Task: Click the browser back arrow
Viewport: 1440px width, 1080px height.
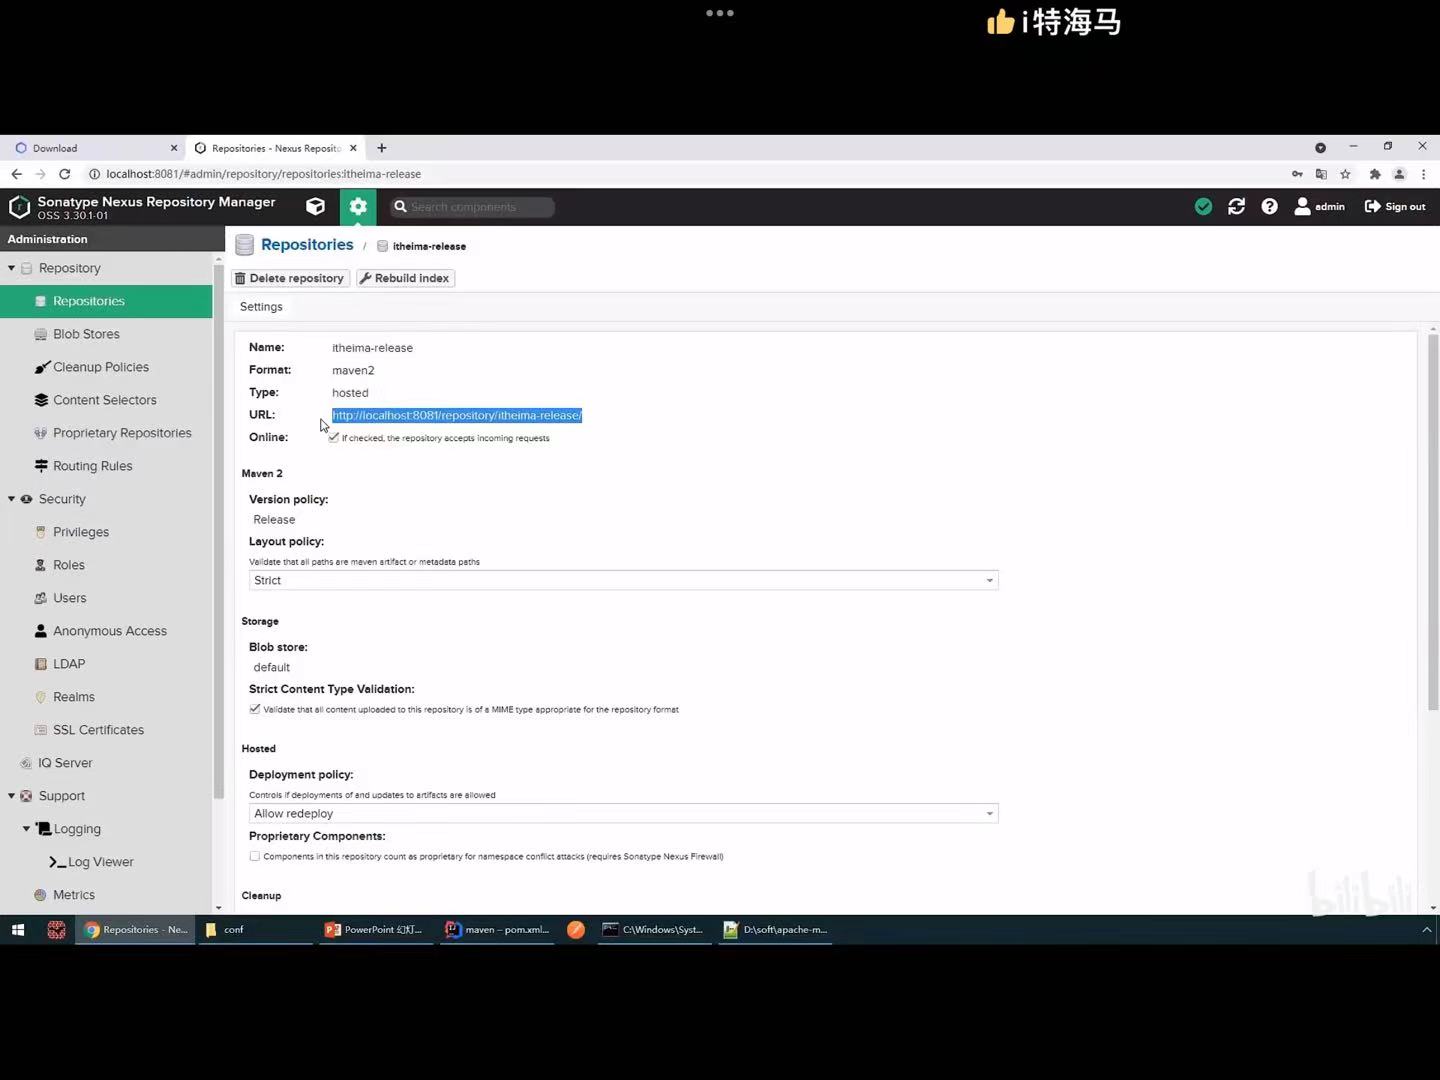Action: (x=16, y=174)
